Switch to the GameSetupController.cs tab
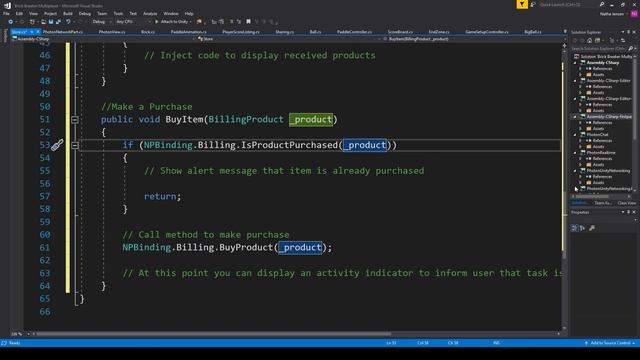 coord(487,32)
